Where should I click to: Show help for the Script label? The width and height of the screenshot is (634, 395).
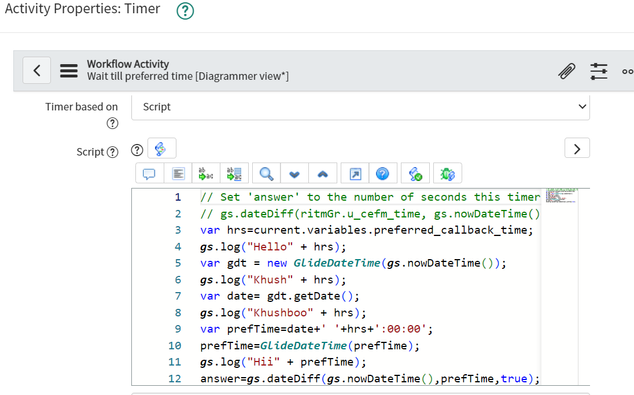pos(112,152)
